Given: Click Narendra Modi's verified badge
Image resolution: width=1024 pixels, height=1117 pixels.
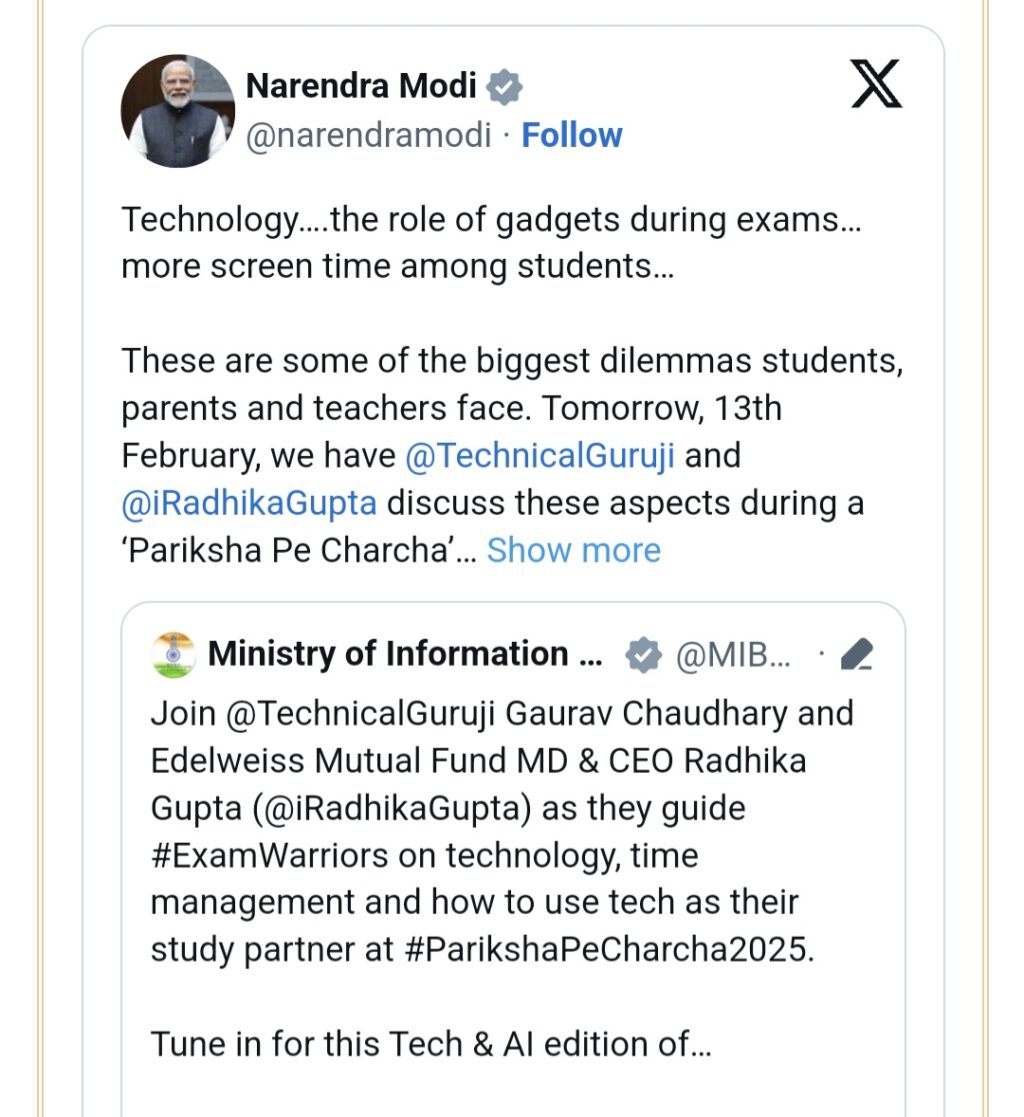Looking at the screenshot, I should (x=505, y=87).
